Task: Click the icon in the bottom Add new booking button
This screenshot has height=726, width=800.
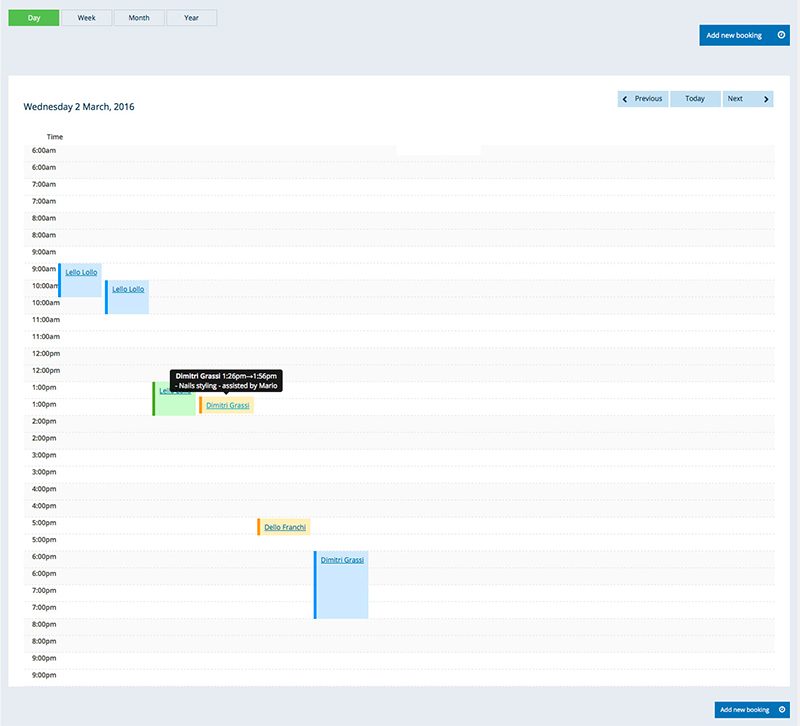Action: [x=781, y=709]
